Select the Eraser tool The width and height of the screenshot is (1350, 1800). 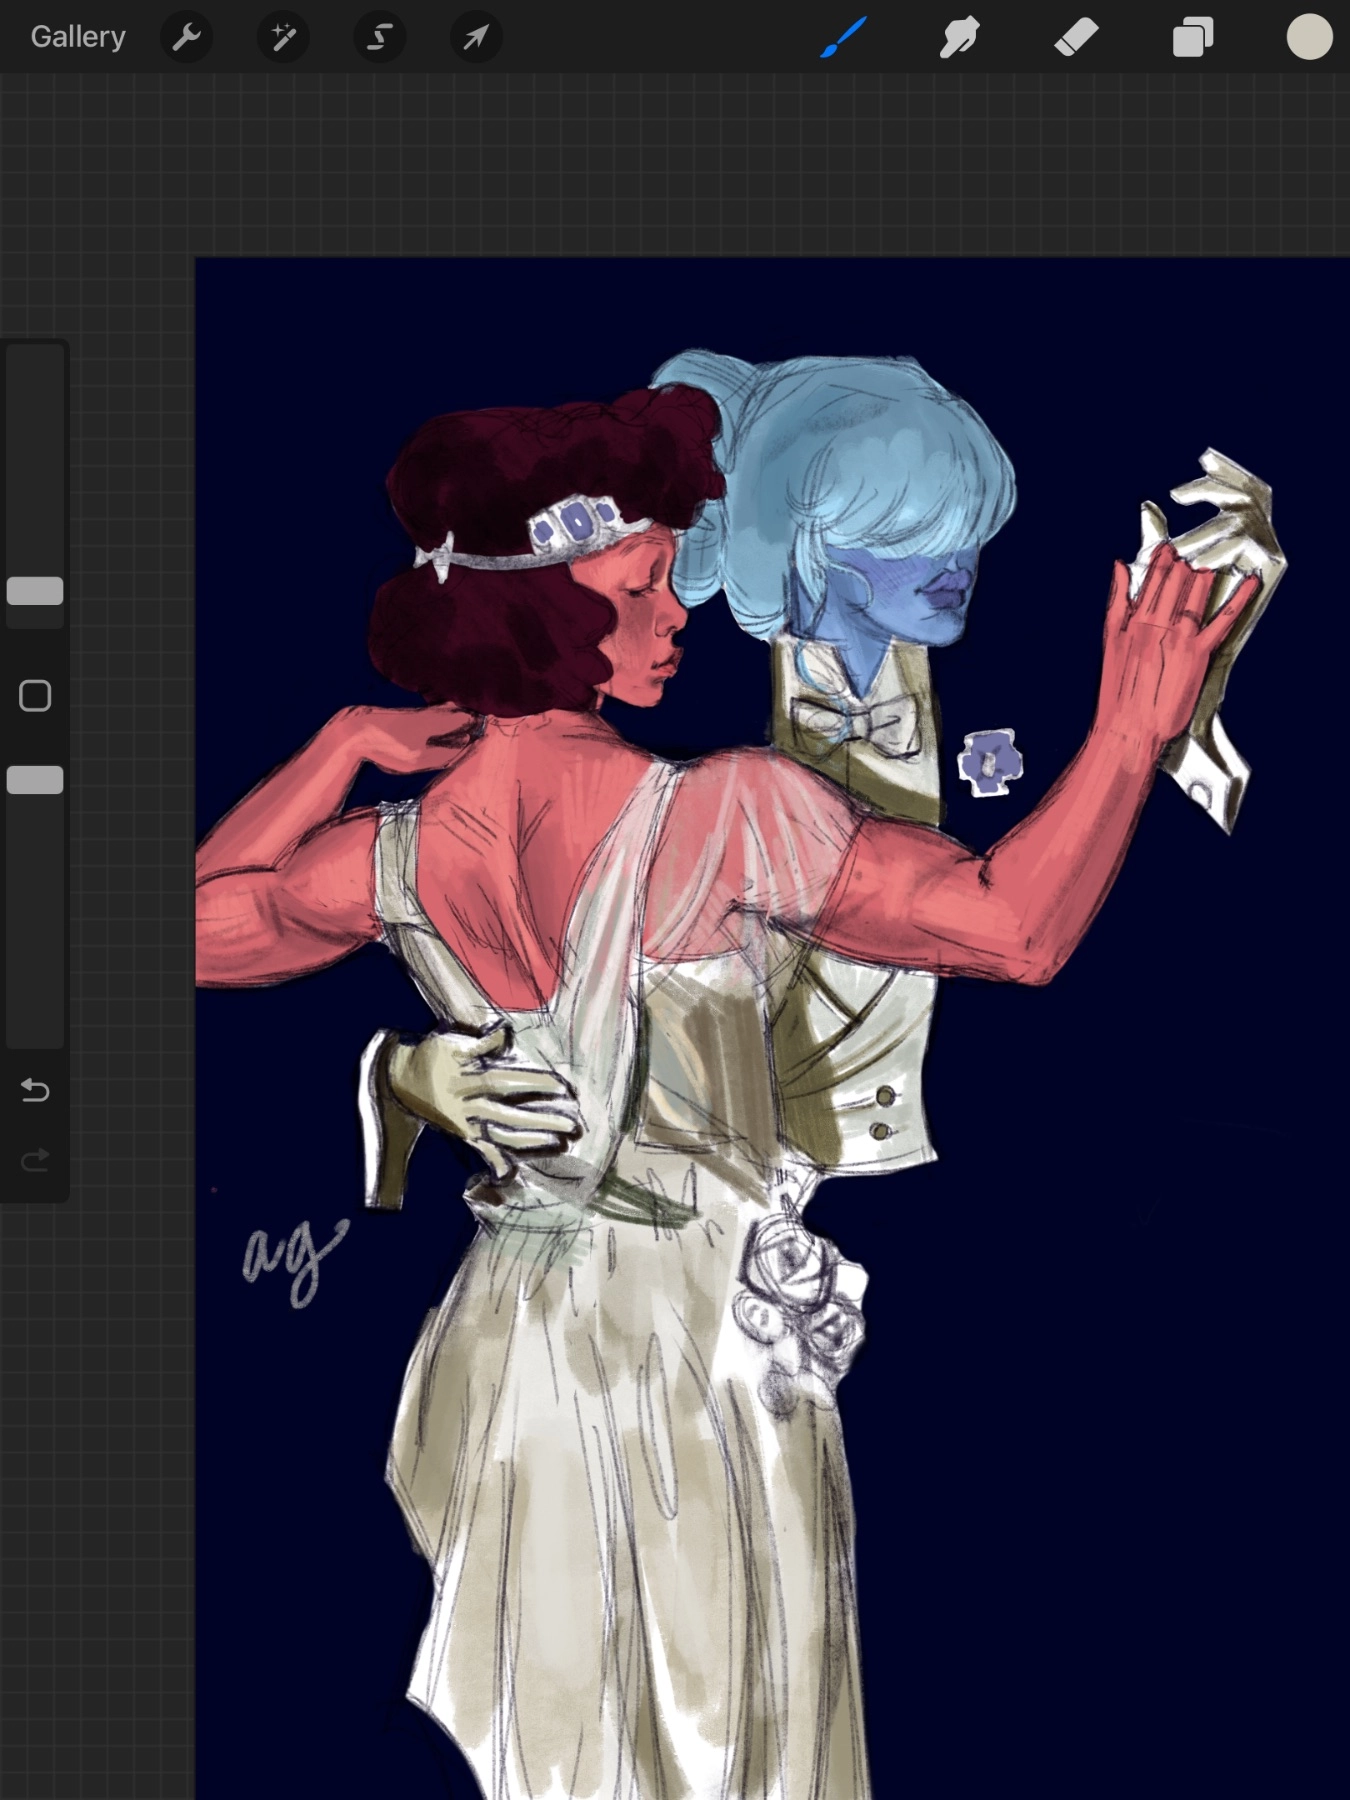1076,38
